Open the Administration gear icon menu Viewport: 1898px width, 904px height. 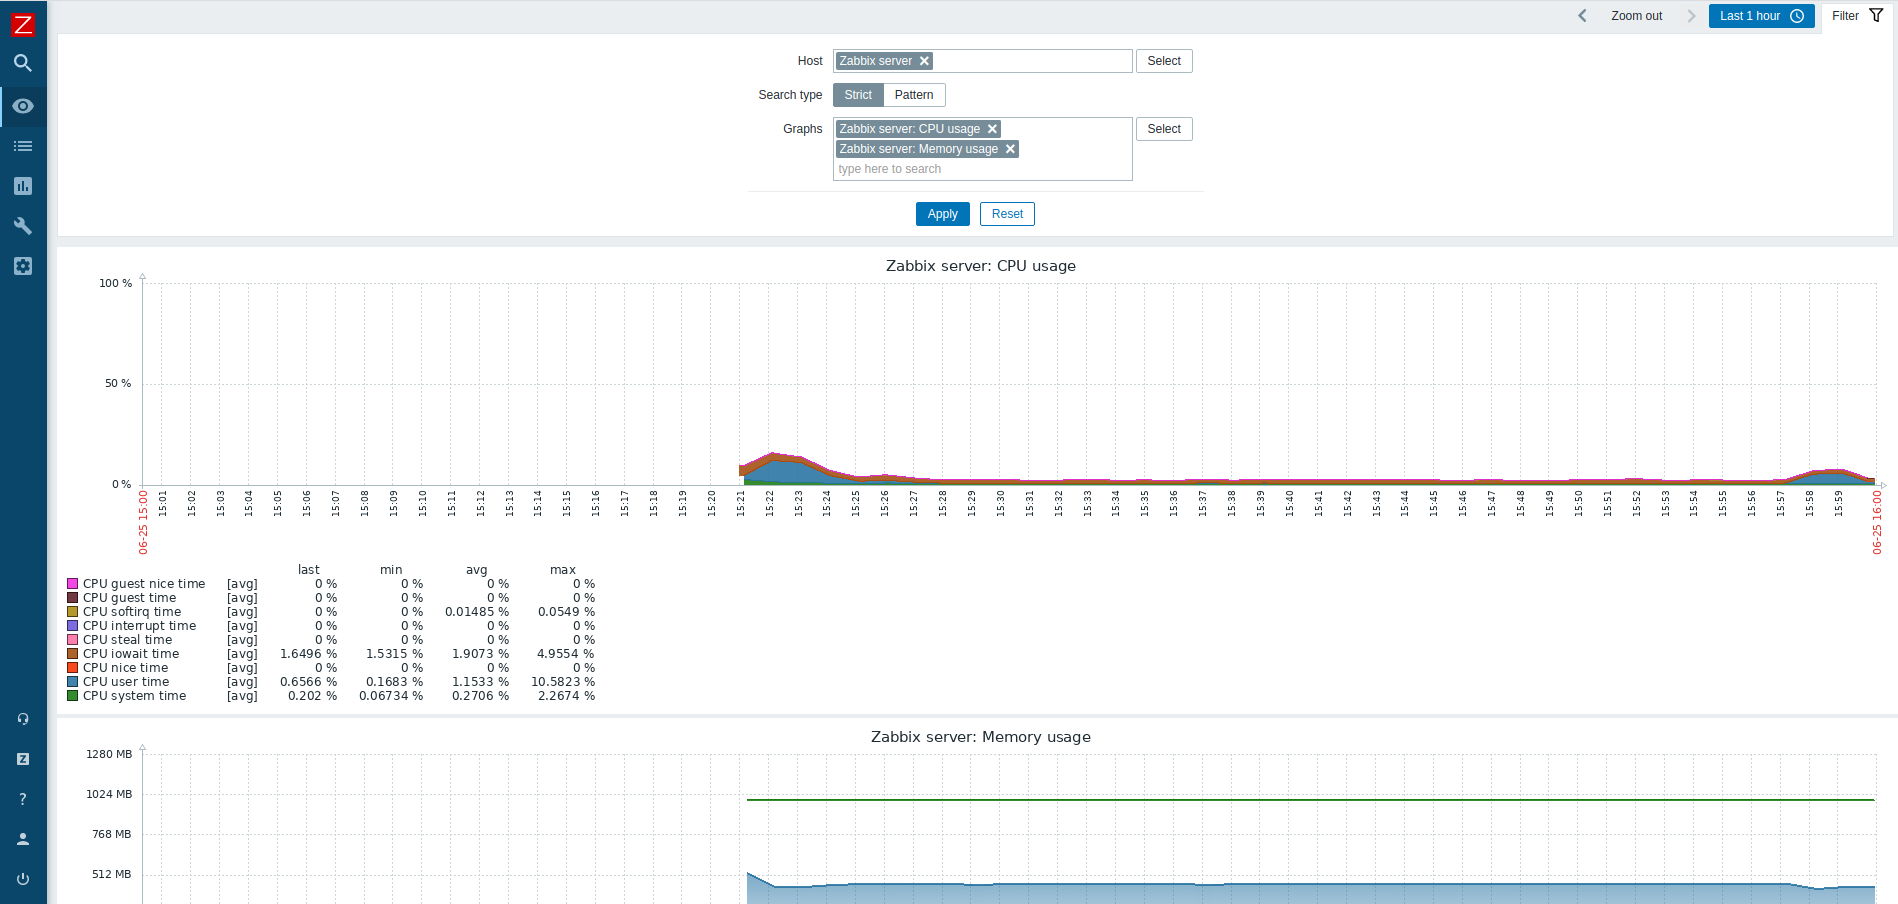pos(22,266)
